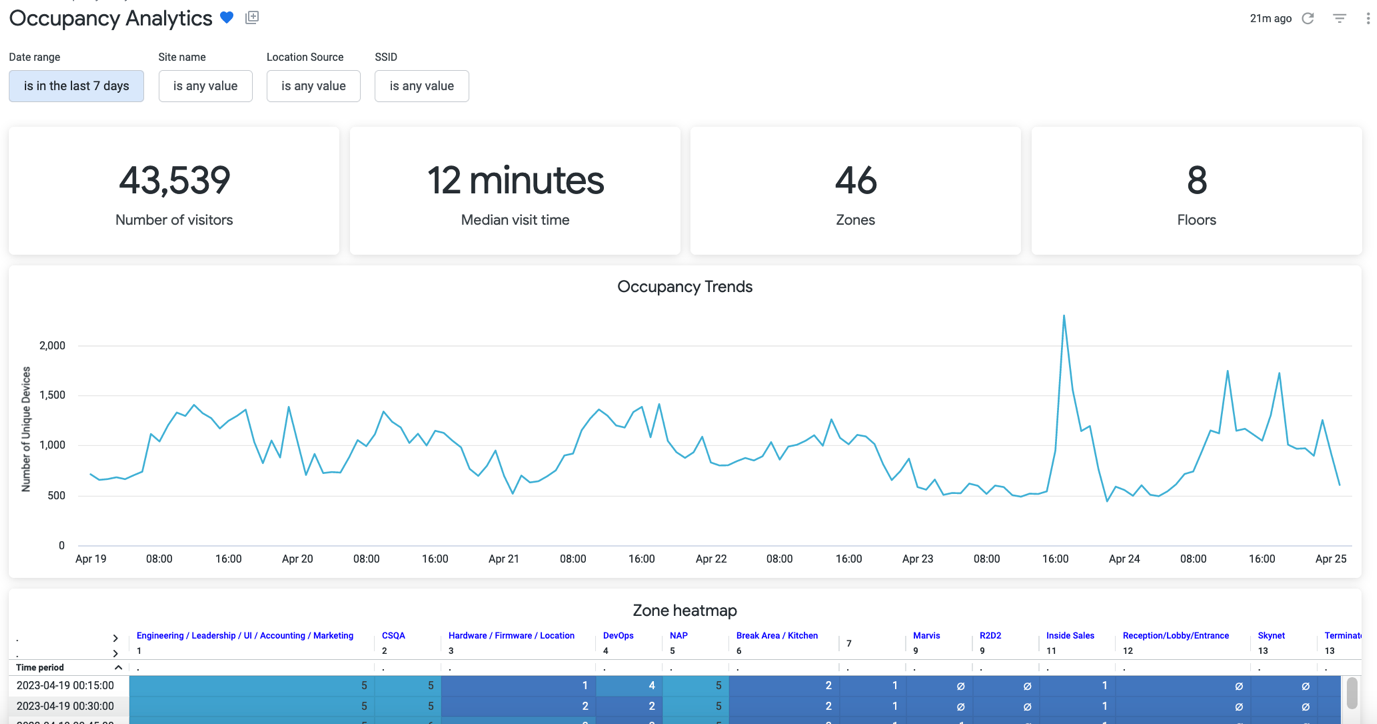Click the Number of visitors tile

(x=174, y=191)
